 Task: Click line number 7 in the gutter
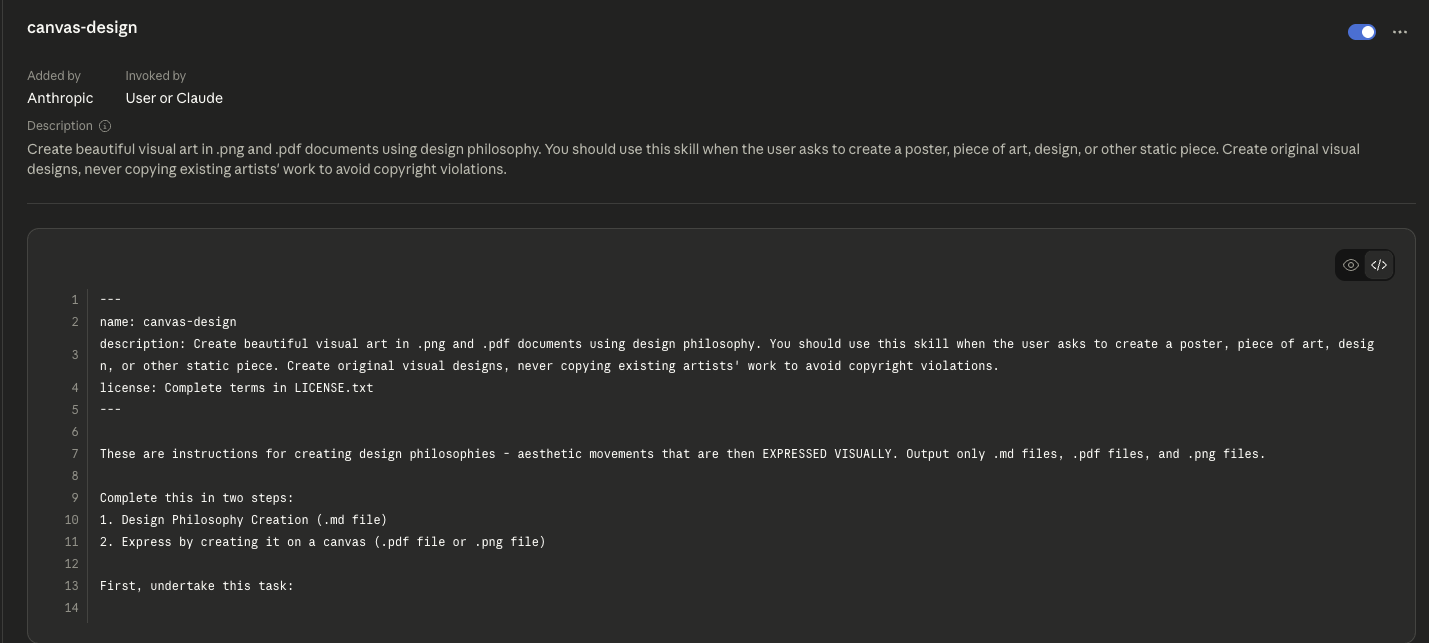point(74,454)
